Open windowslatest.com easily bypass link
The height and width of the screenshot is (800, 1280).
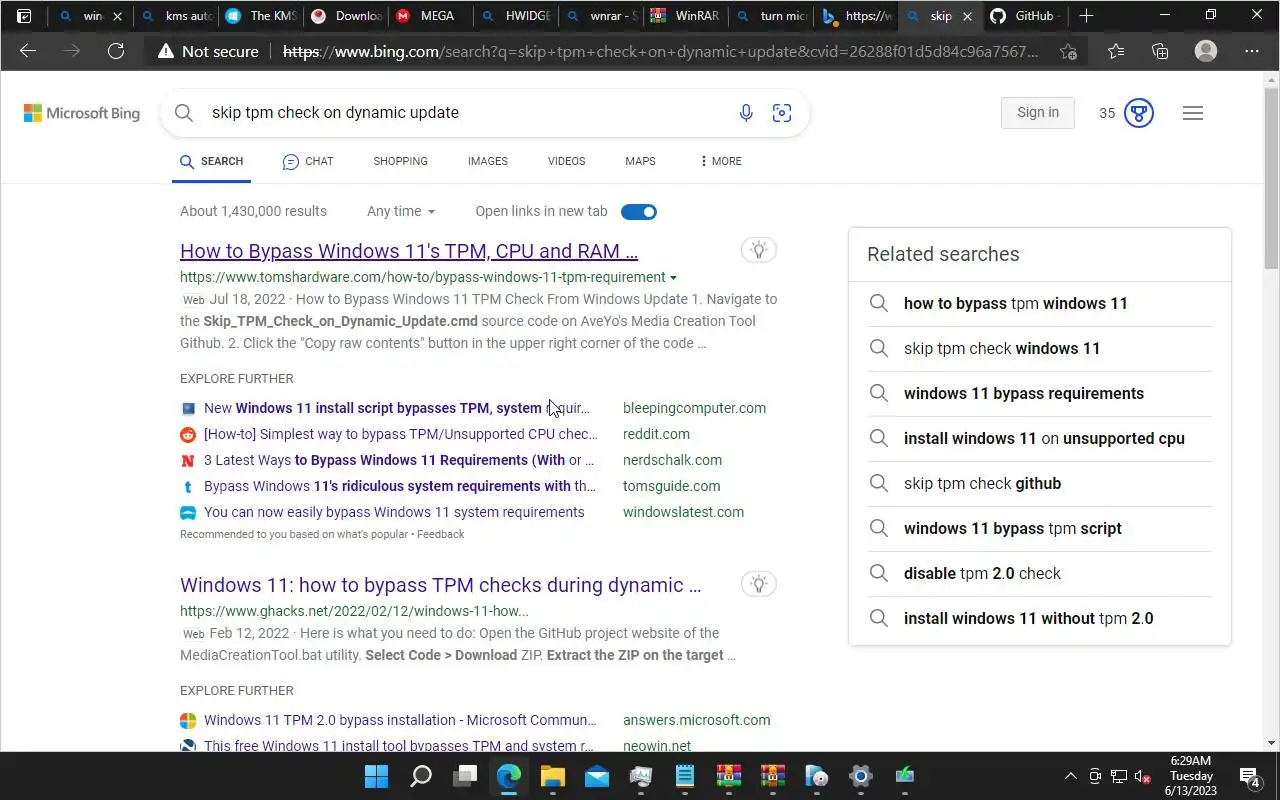tap(394, 512)
